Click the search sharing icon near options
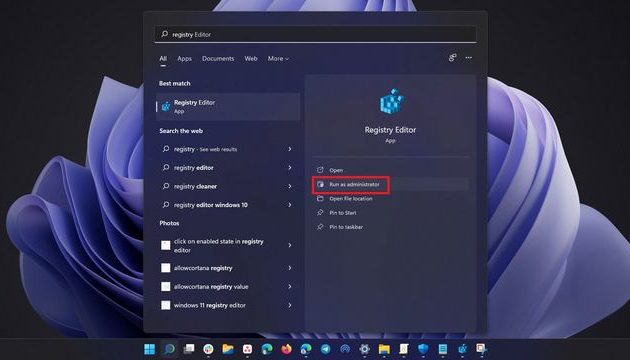Screen dimensions: 630x360 452,58
